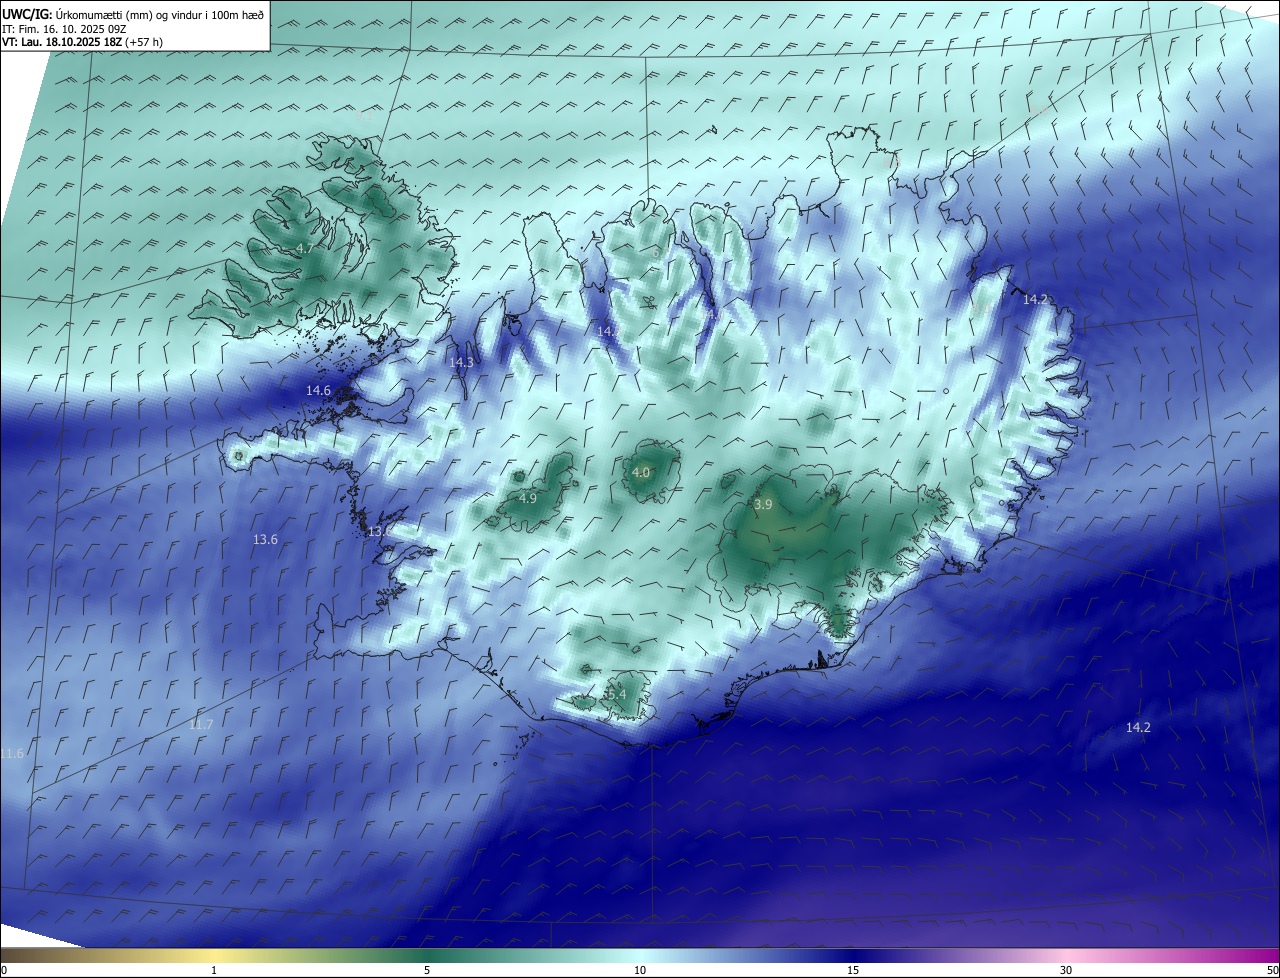Click the colorbar tick label 50

[x=1272, y=970]
